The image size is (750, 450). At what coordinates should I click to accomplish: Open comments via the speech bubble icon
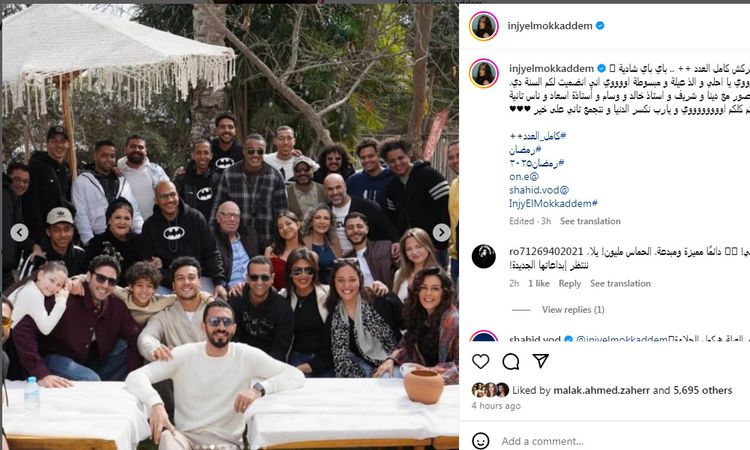tap(510, 362)
